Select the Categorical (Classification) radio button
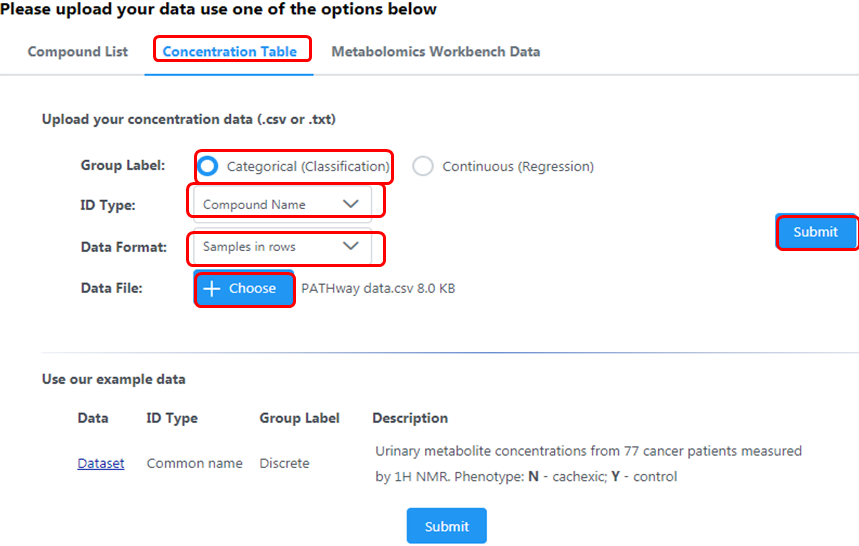 [x=209, y=166]
